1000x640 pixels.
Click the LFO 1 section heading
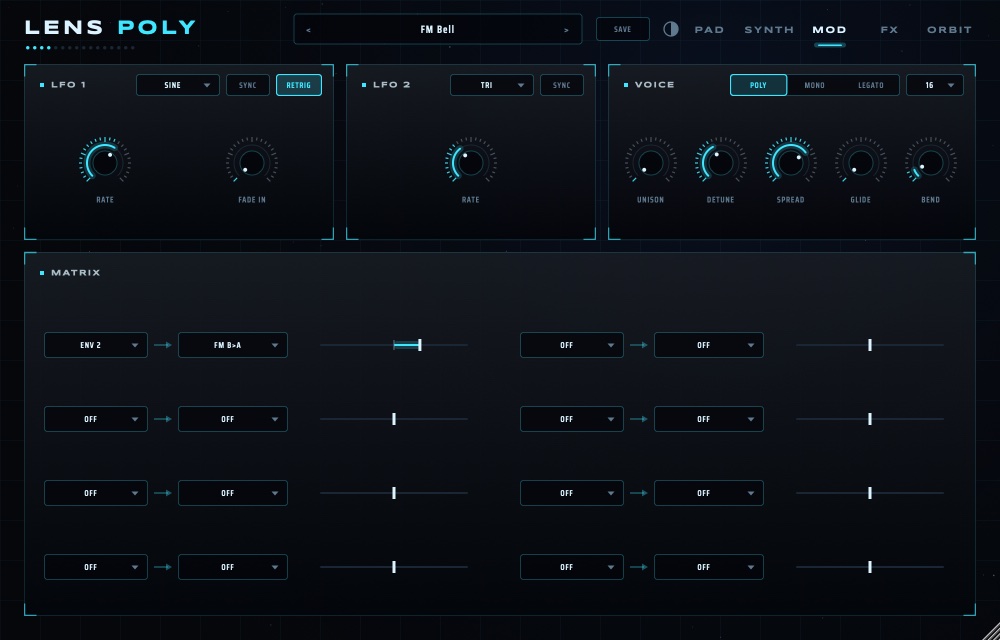68,85
